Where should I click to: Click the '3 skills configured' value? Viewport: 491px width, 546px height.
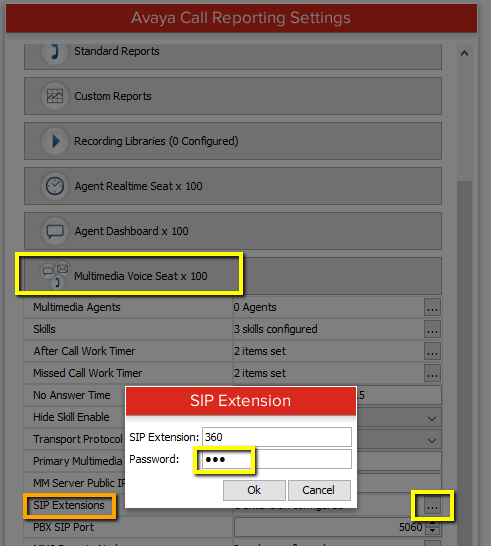(276, 329)
